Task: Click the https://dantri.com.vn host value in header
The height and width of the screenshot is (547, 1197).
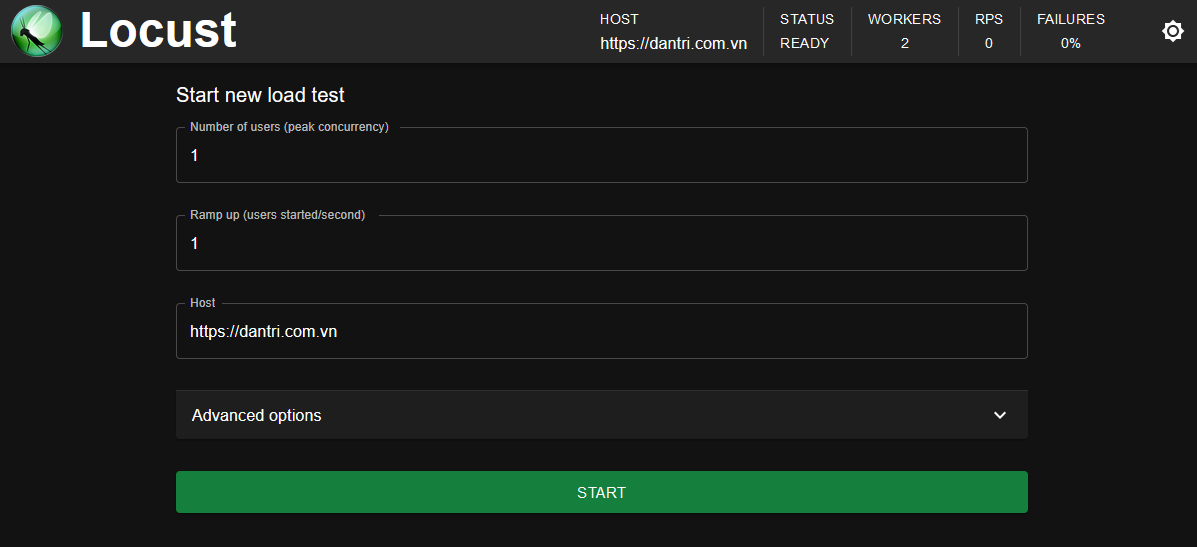Action: [673, 43]
